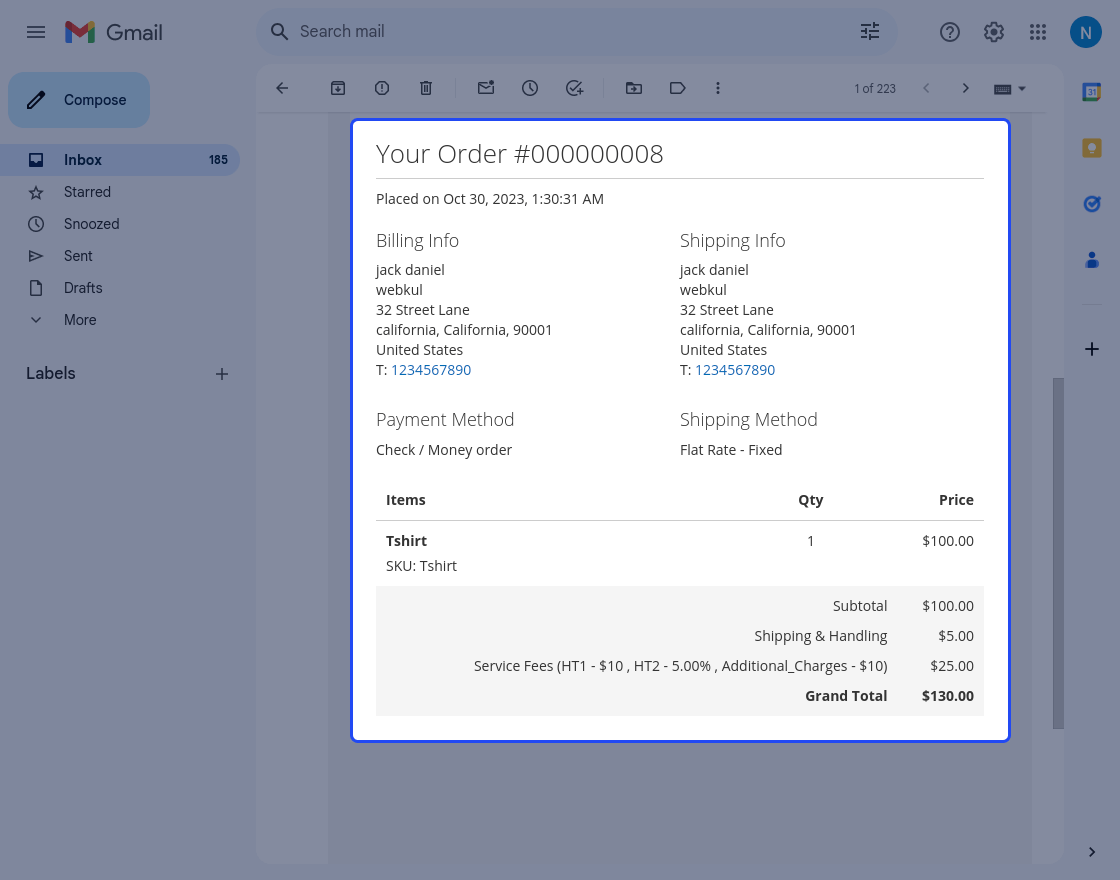This screenshot has width=1120, height=880.
Task: Report this email as spam
Action: [x=382, y=88]
